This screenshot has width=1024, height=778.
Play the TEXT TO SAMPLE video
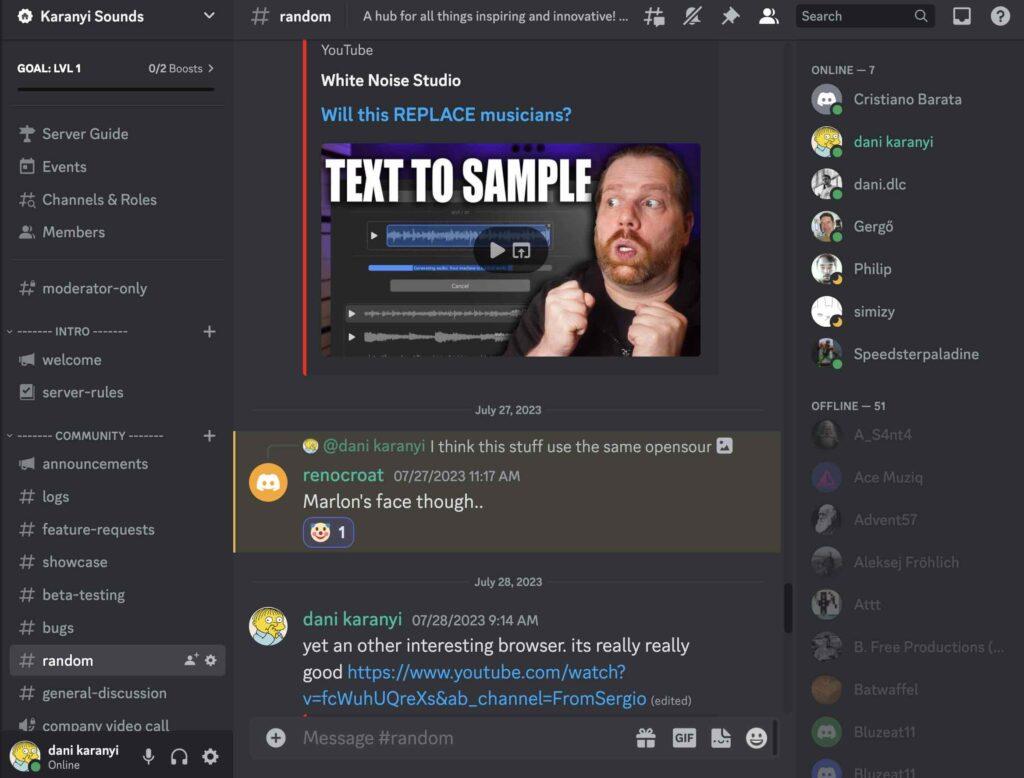pos(497,250)
